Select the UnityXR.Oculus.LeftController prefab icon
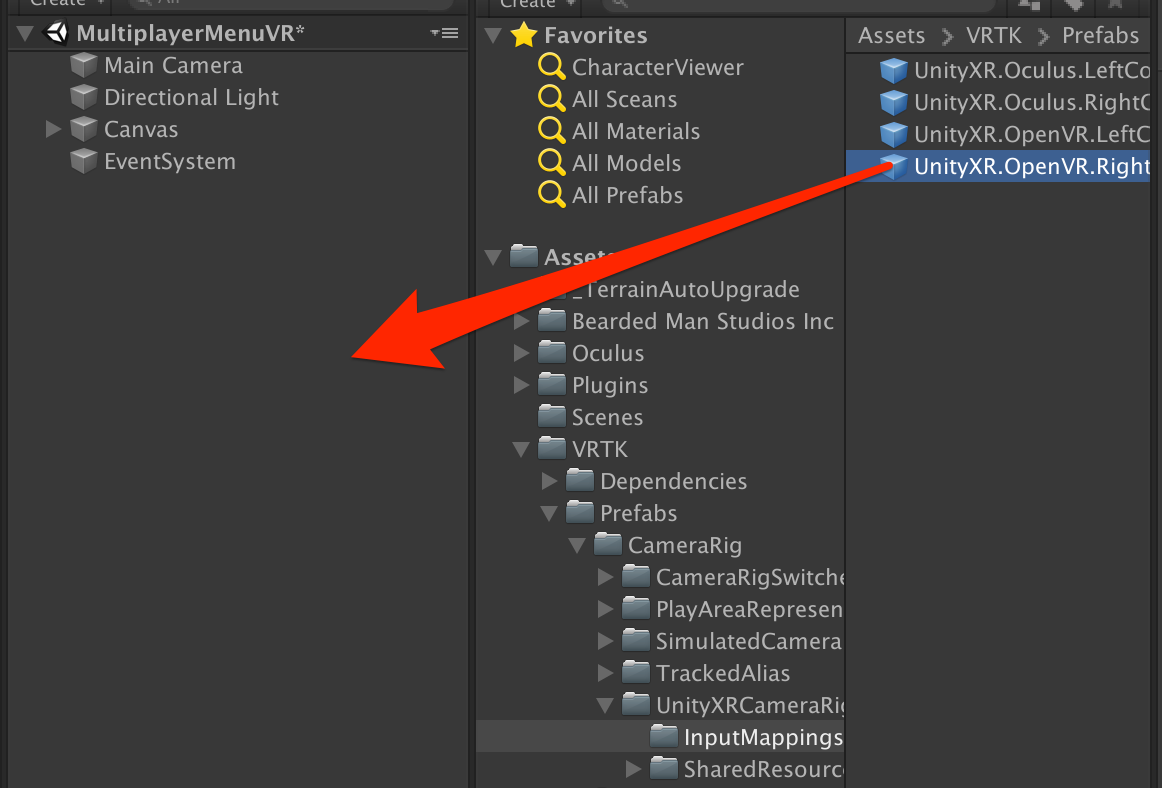1162x788 pixels. 893,70
